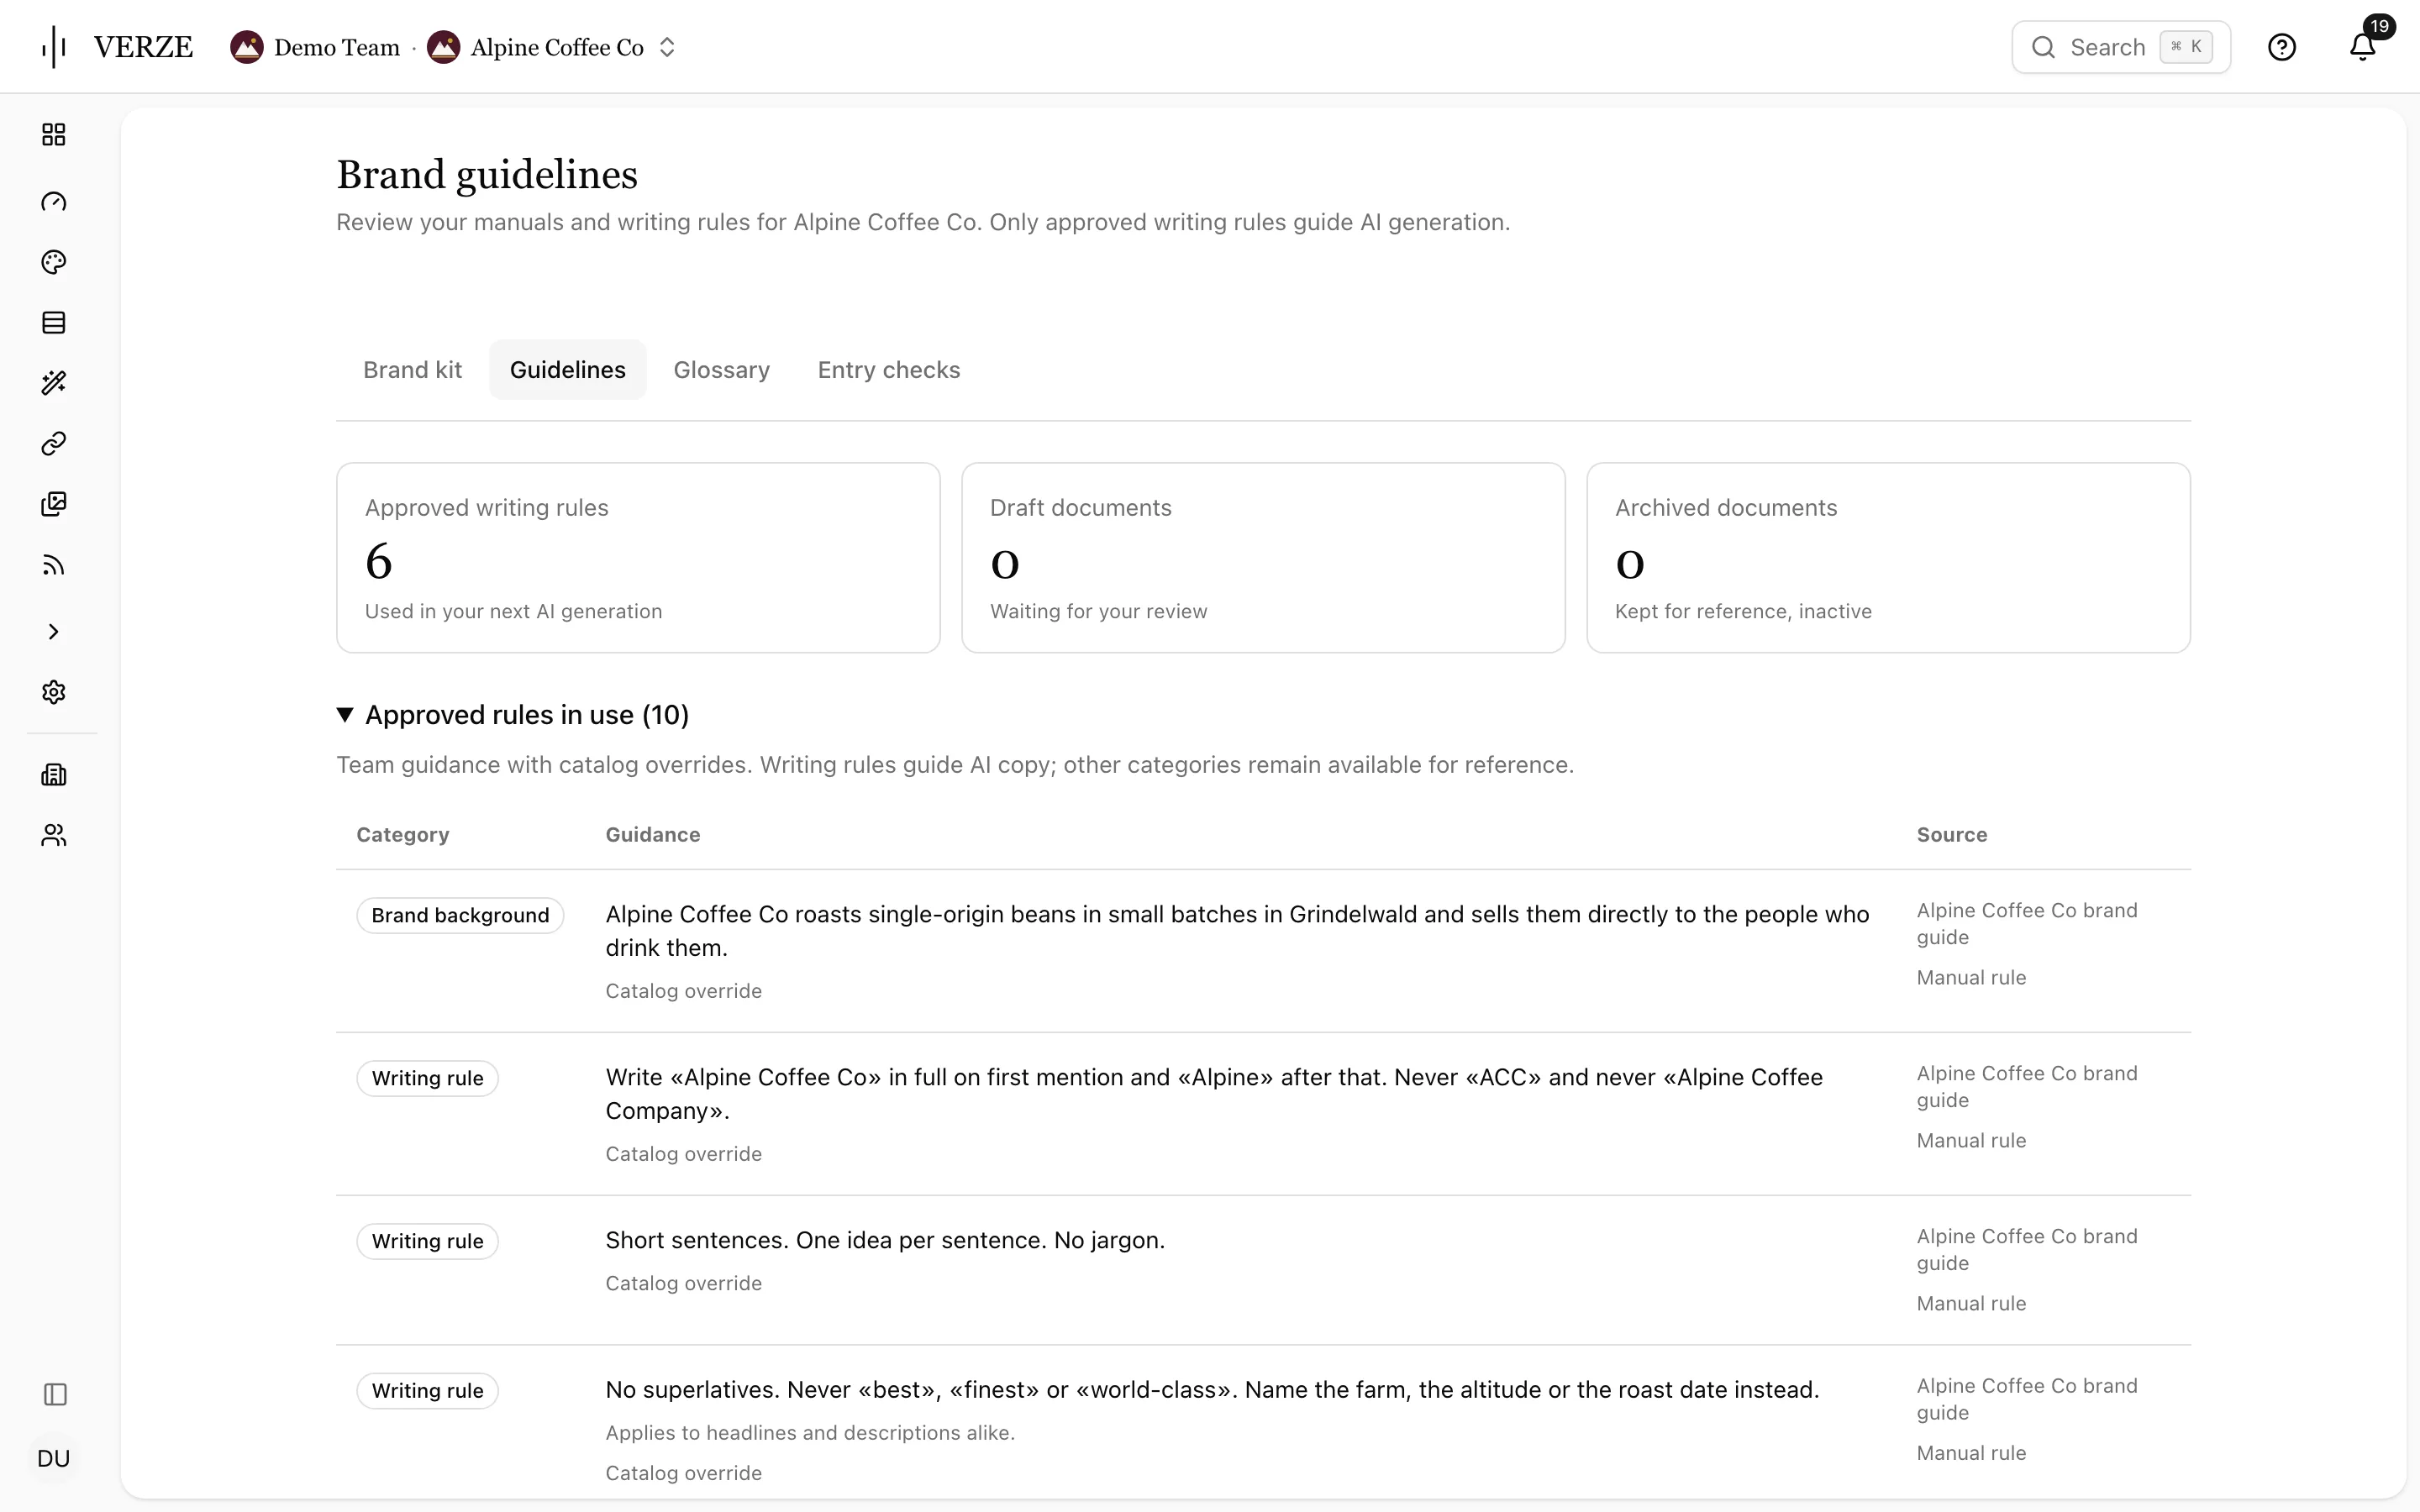
Task: Click the Demo Team breadcrumb link
Action: 316,47
